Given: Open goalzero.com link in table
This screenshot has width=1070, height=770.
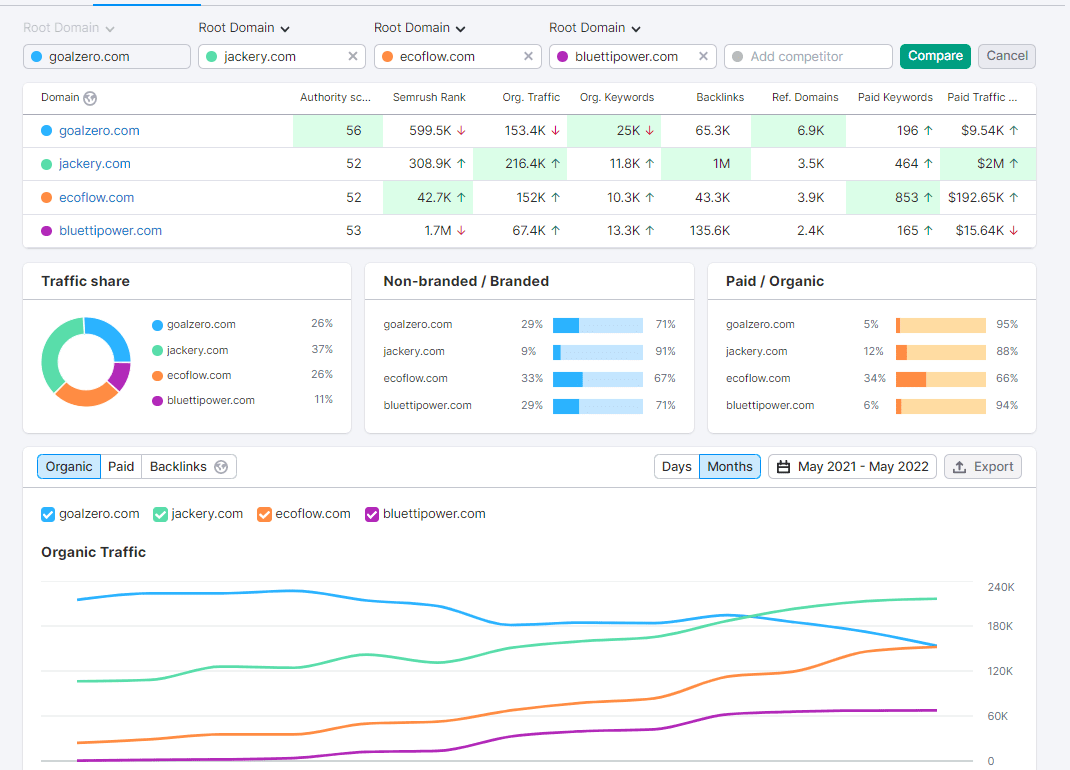Looking at the screenshot, I should coord(99,130).
